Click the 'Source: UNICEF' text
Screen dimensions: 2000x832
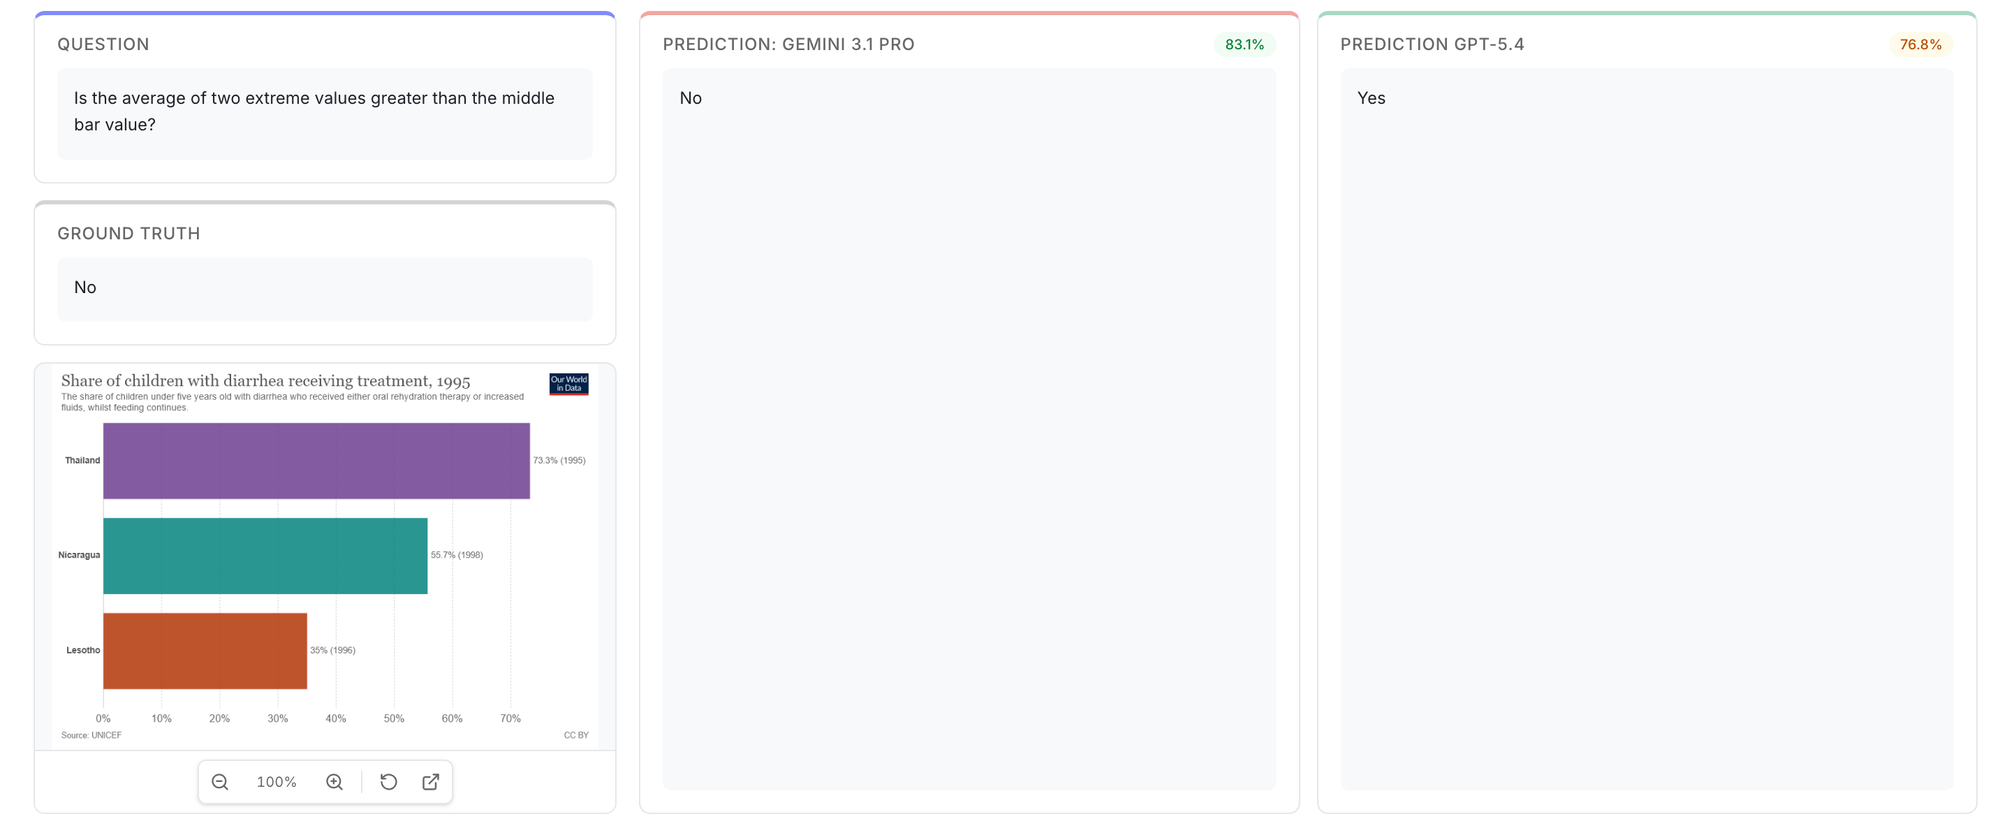coord(91,735)
